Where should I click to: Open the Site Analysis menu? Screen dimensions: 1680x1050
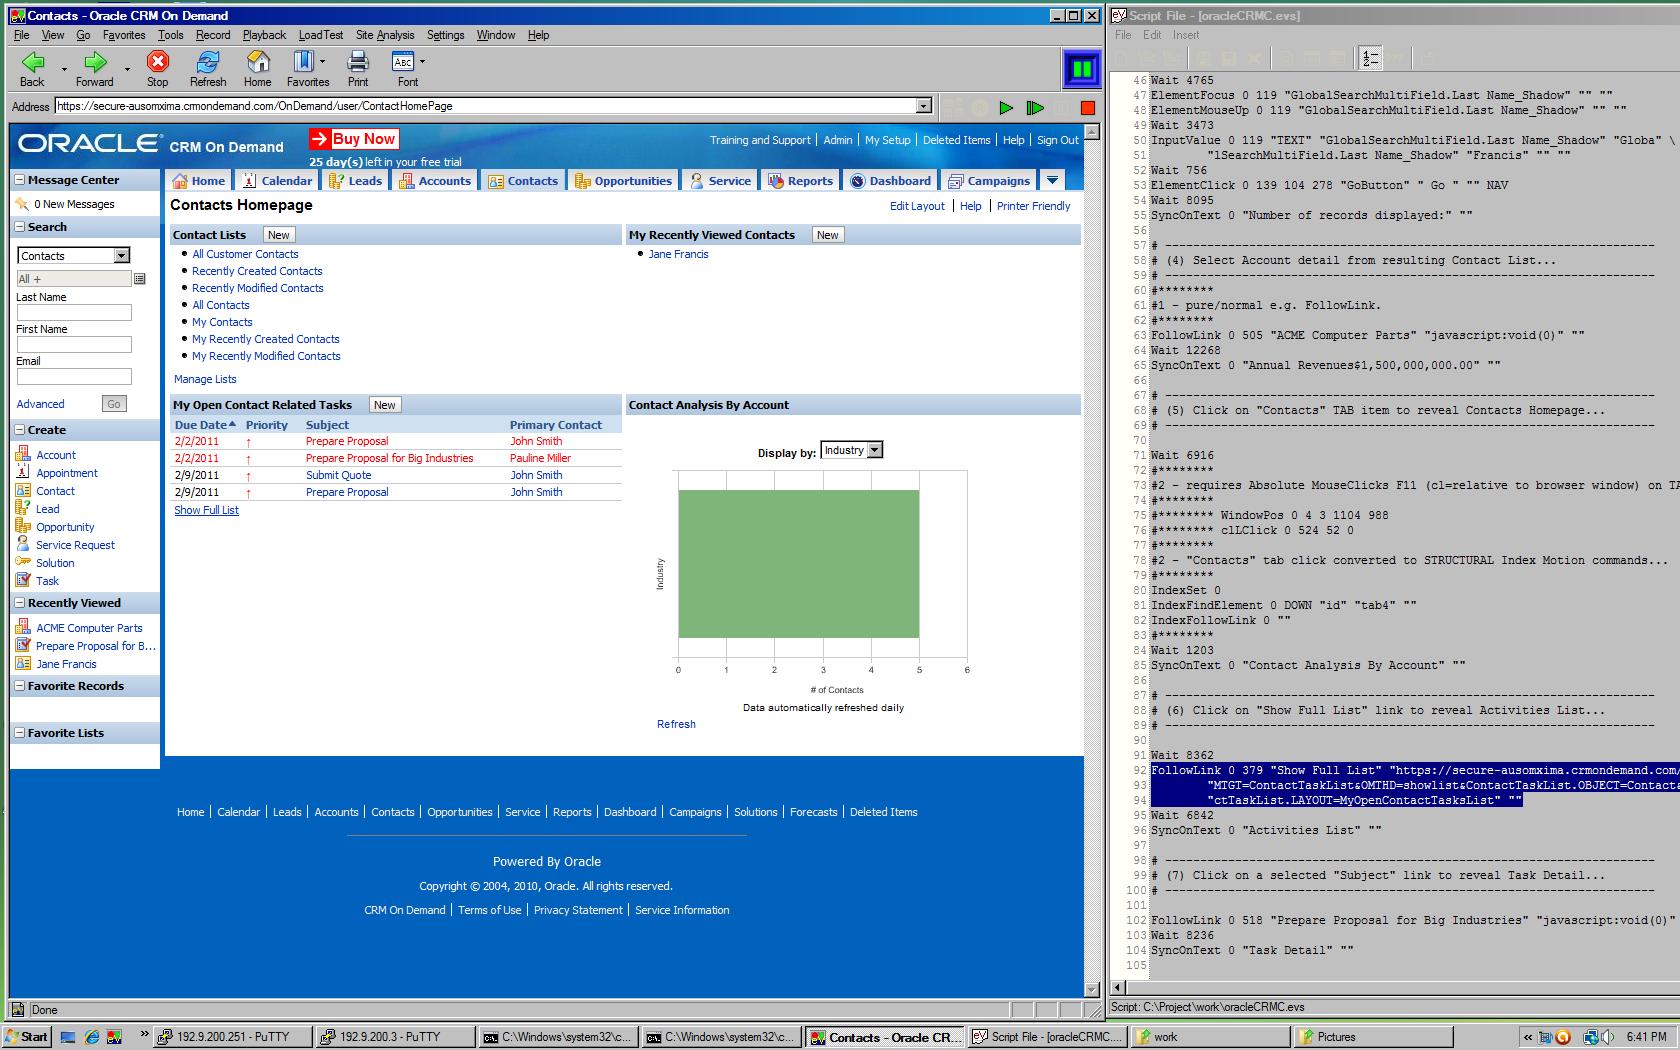(385, 35)
